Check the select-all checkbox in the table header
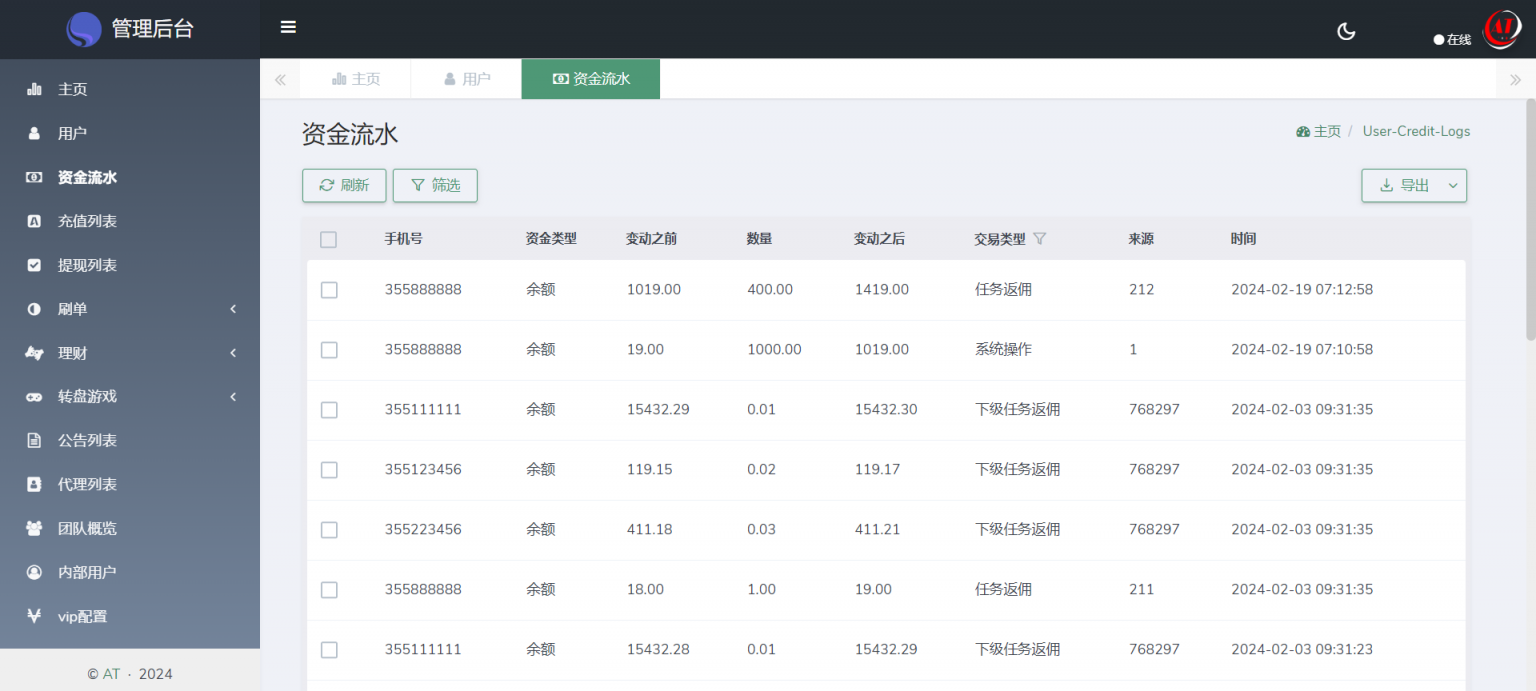The width and height of the screenshot is (1536, 691). (329, 239)
